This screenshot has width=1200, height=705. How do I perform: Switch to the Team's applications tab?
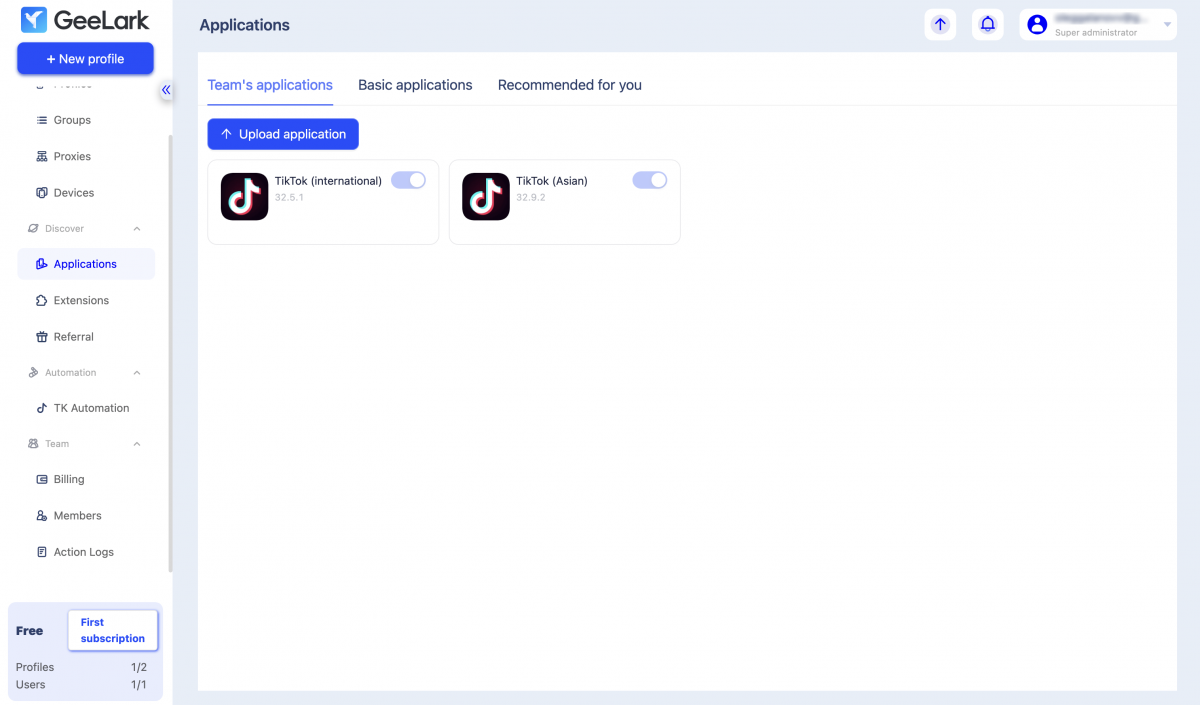(x=270, y=85)
